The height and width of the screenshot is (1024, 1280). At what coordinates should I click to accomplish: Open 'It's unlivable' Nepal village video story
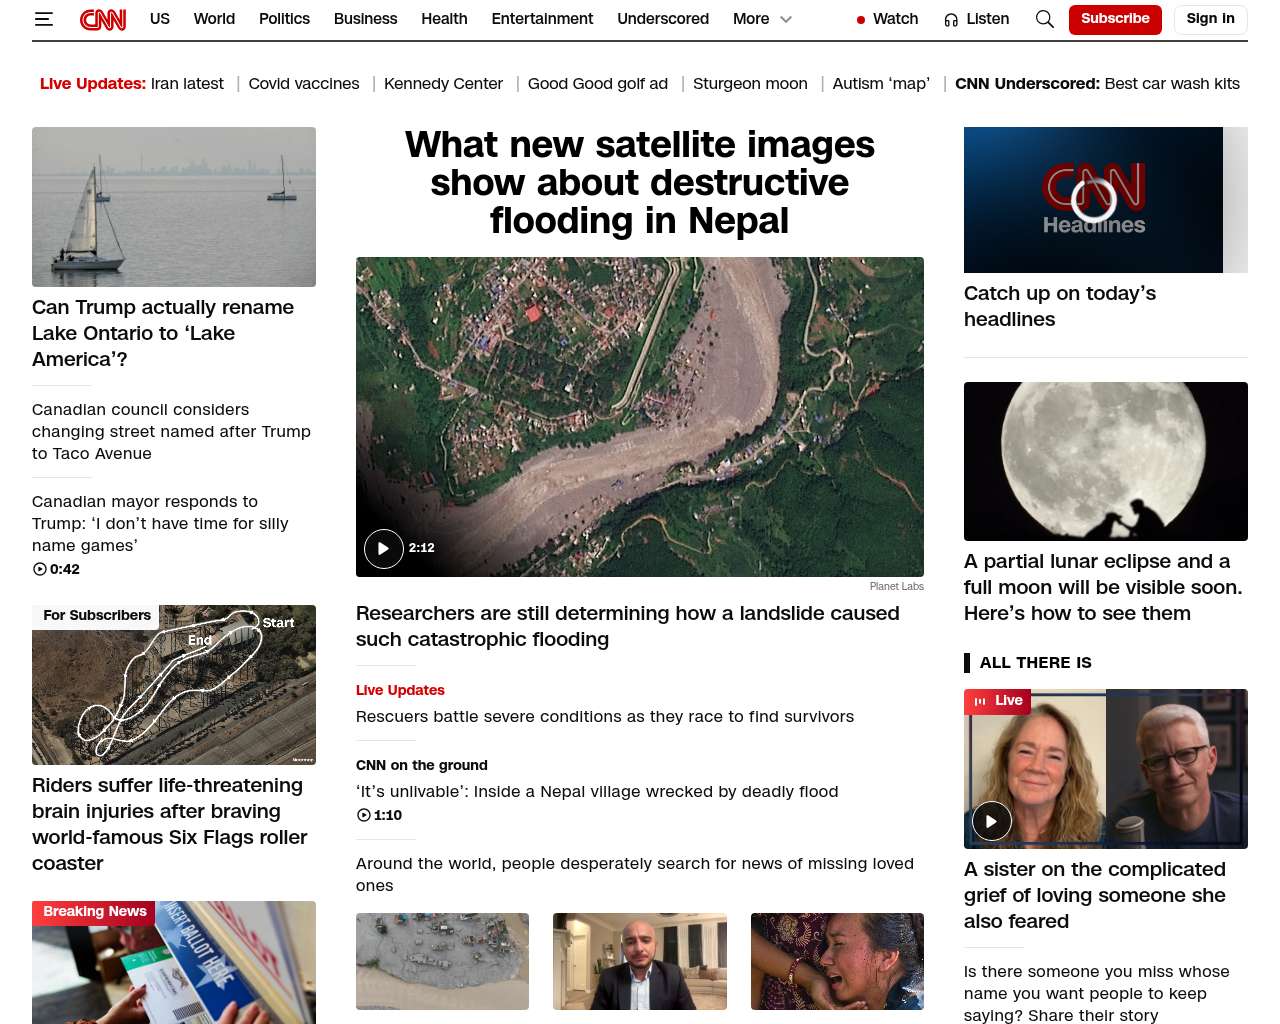(x=597, y=792)
